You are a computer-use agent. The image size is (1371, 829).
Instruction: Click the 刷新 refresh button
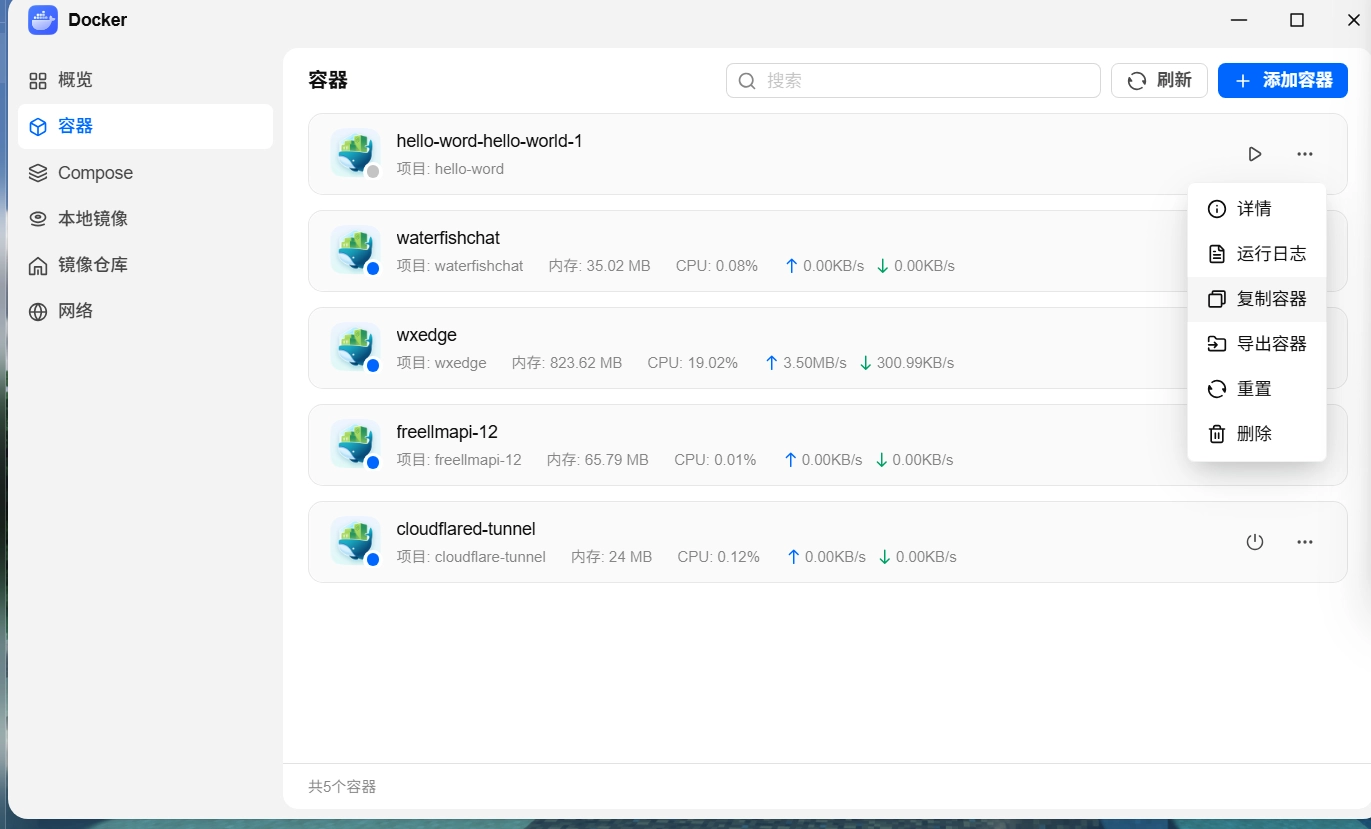click(x=1159, y=81)
